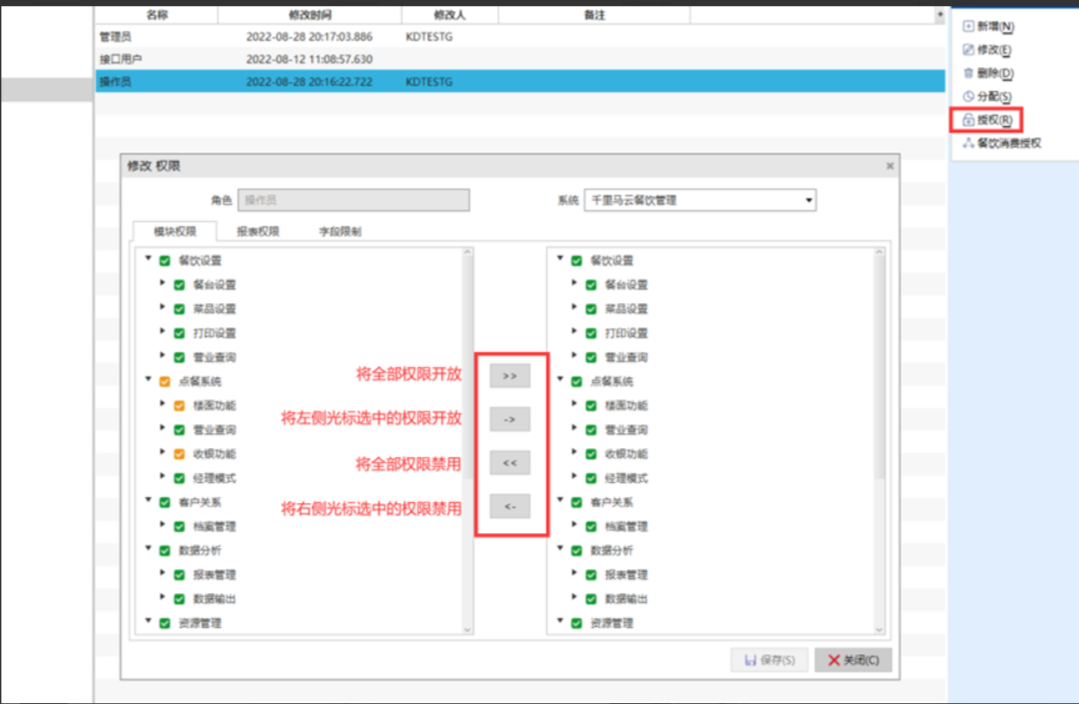Click the 修改(E) edit icon
Screen dimensions: 1079x704
coord(968,50)
